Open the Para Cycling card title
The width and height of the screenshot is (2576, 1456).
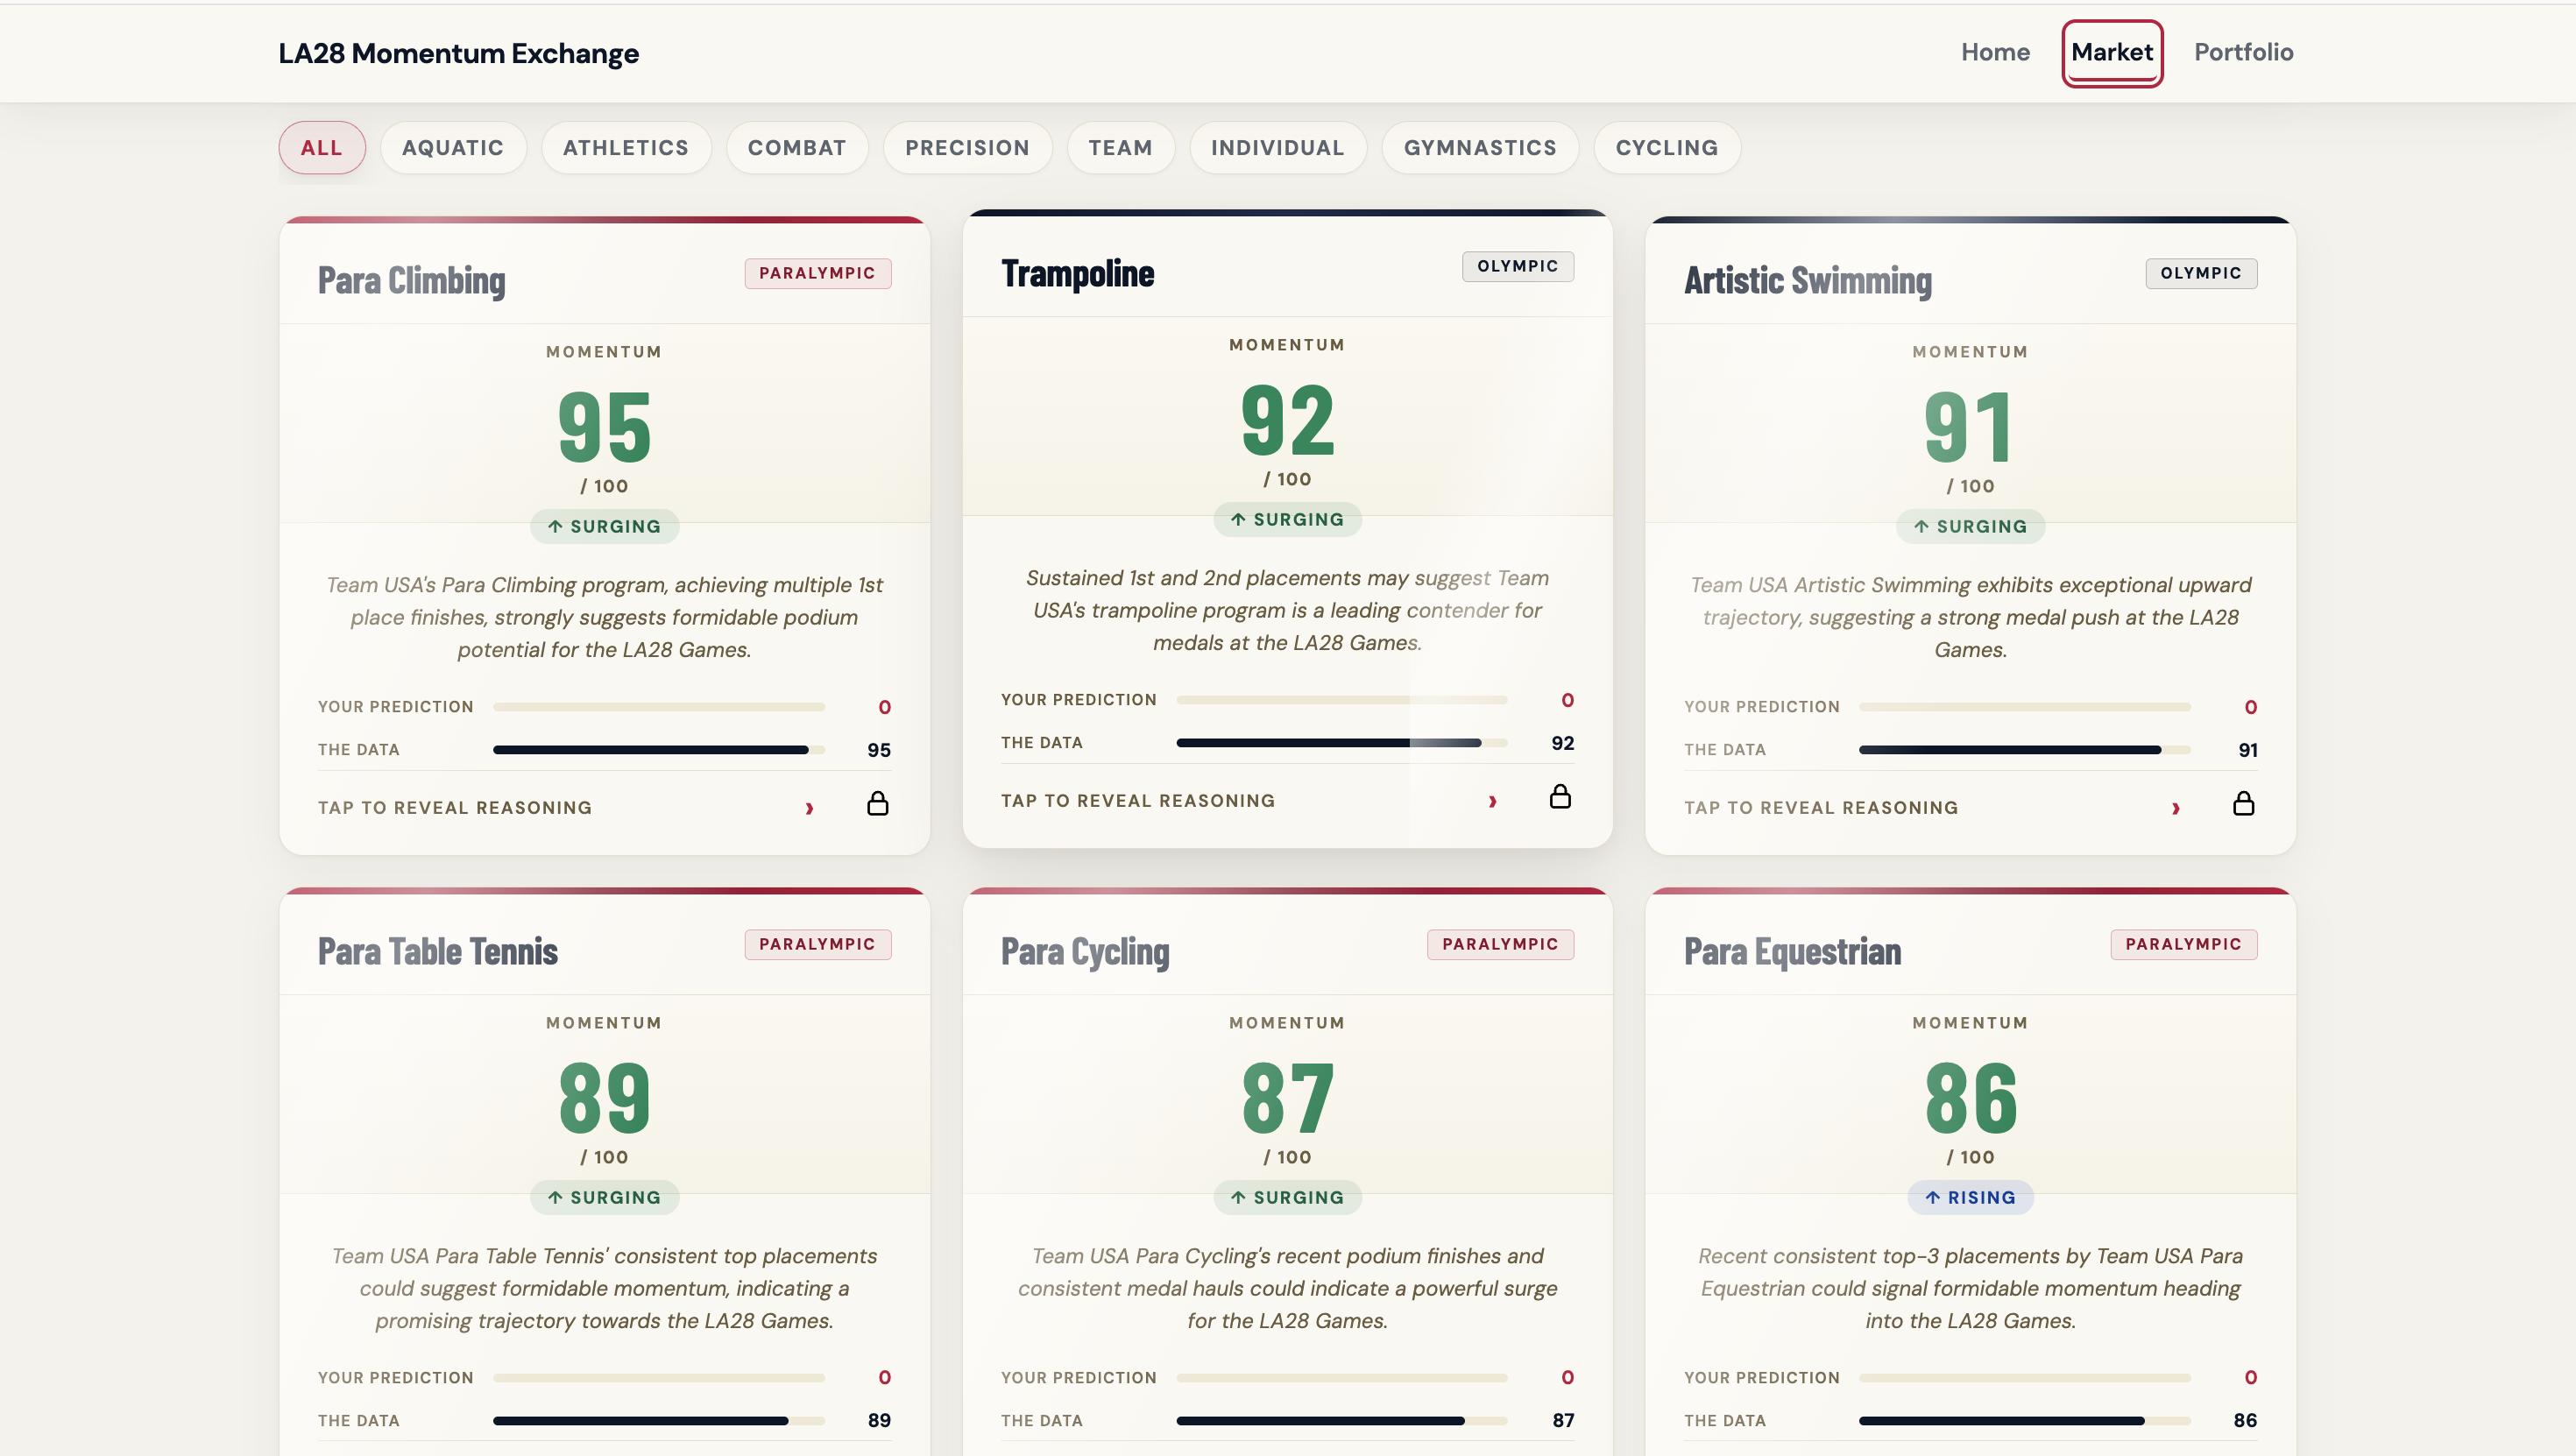[1085, 951]
